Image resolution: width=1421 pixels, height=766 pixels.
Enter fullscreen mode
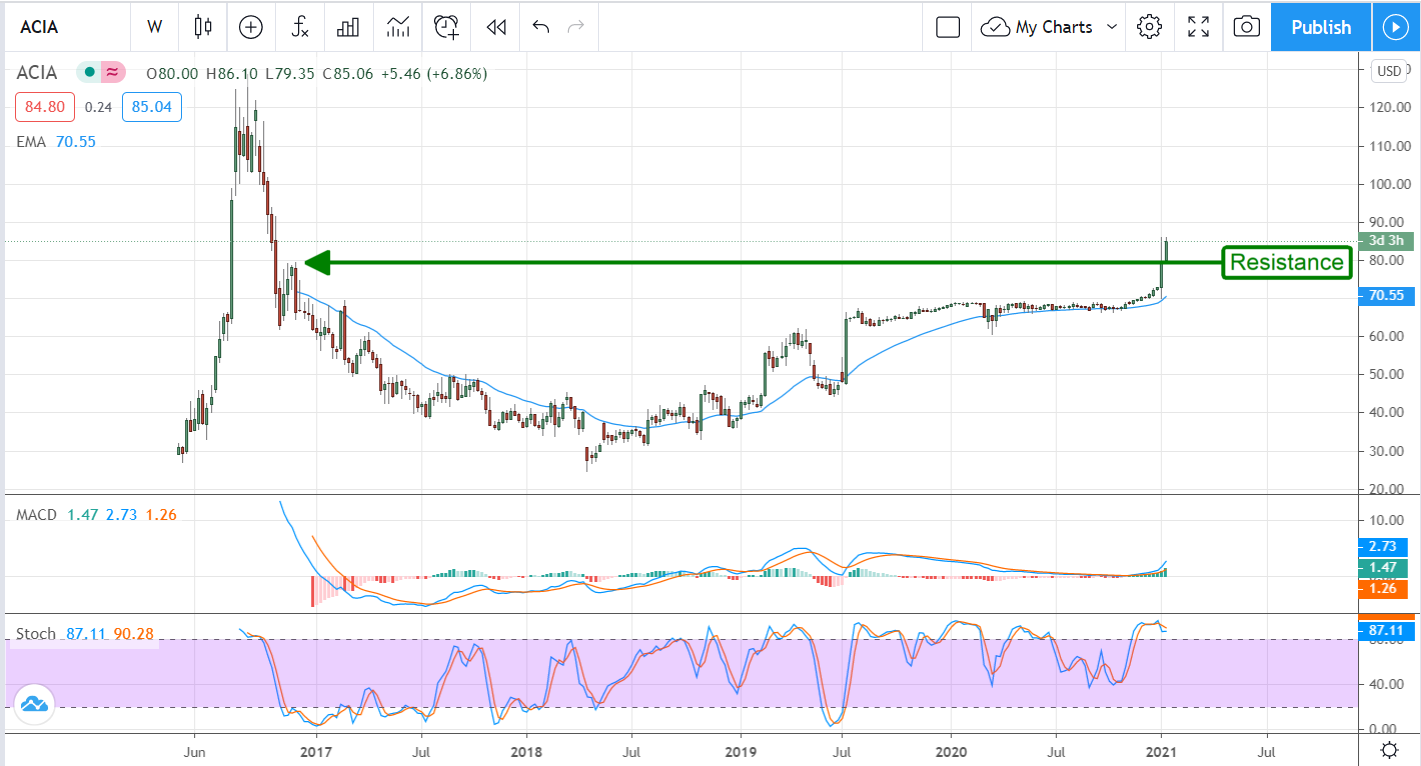tap(1198, 27)
